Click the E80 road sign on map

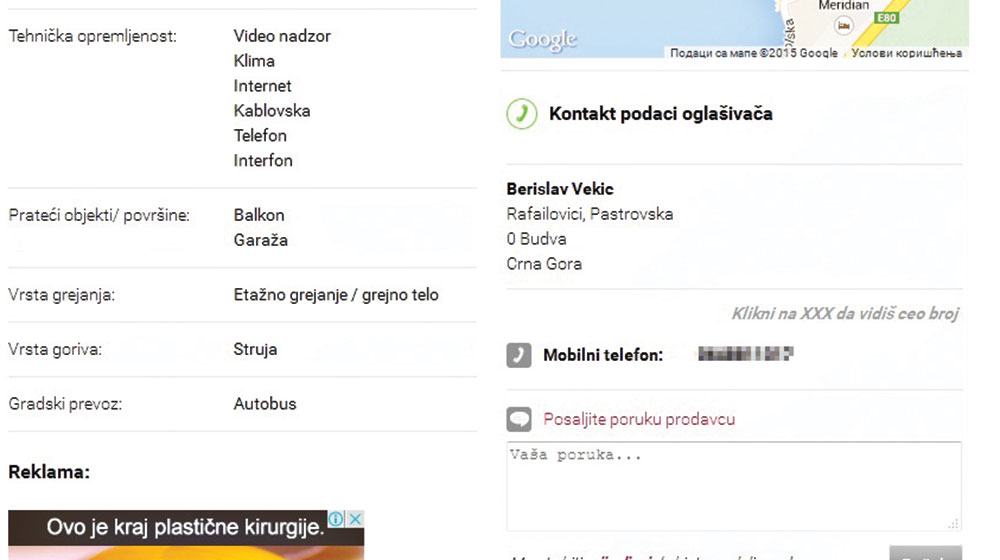click(885, 18)
